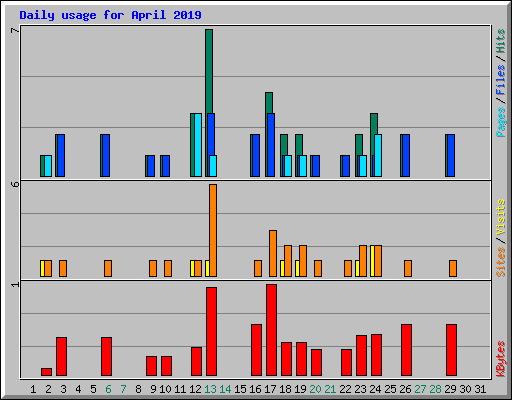Click the red 'KBytes' legend label

(x=500, y=359)
